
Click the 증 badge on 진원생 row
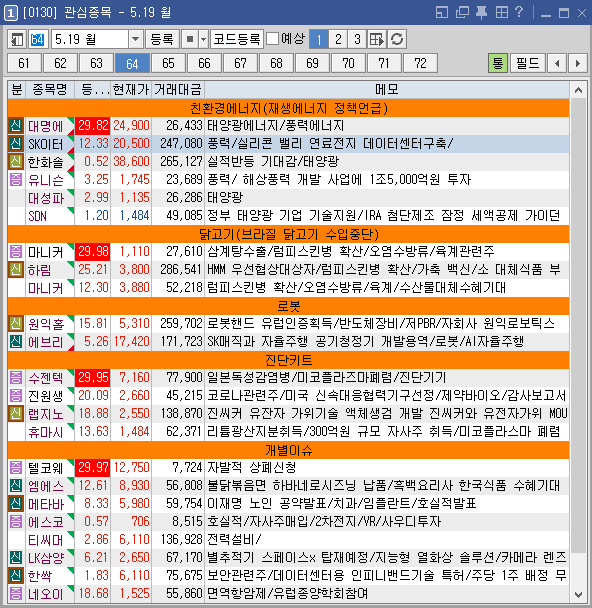(x=16, y=395)
